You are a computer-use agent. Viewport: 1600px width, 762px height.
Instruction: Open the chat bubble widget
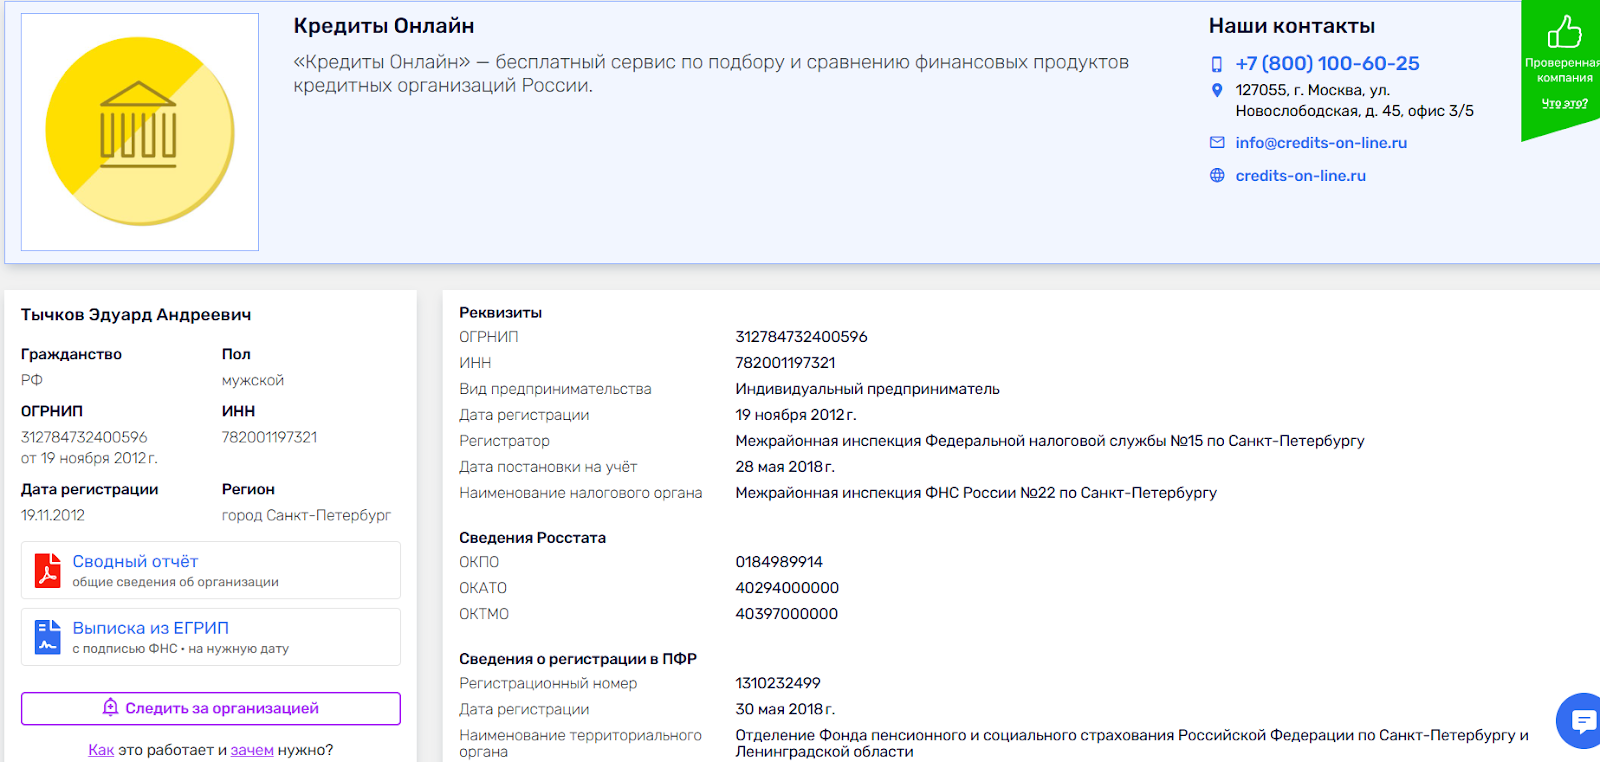(1583, 720)
